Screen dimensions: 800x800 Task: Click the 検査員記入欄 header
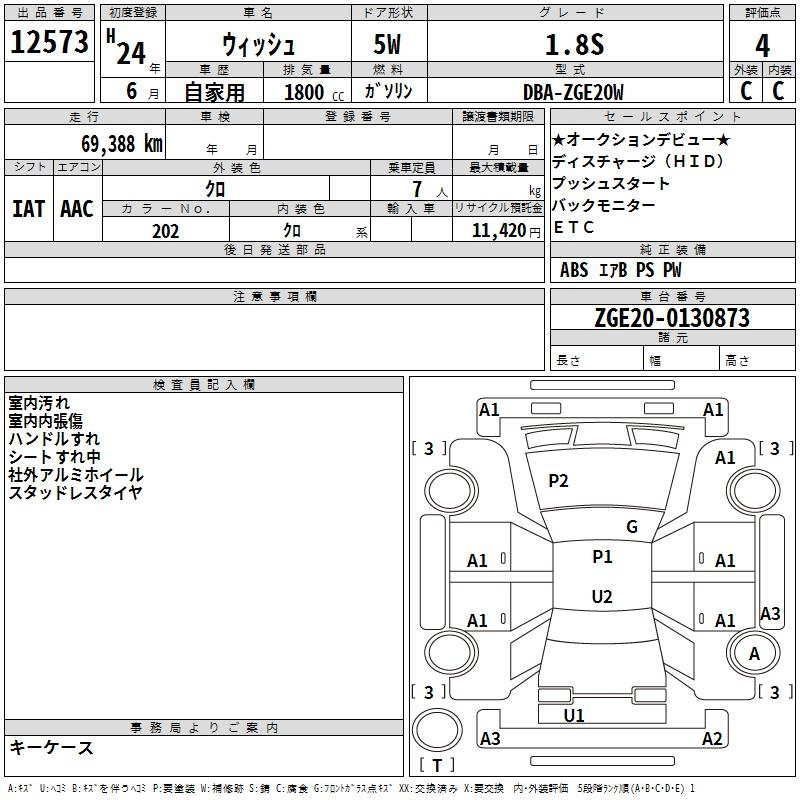point(204,385)
